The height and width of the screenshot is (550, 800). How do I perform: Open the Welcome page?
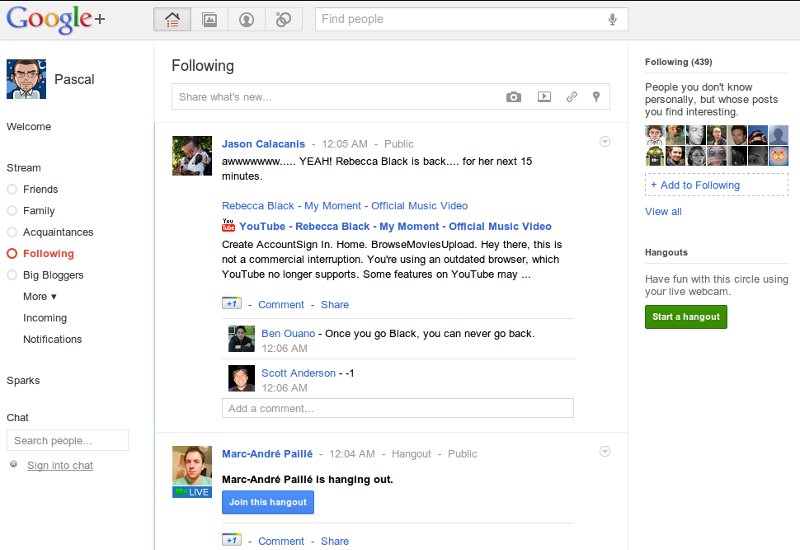coord(29,127)
